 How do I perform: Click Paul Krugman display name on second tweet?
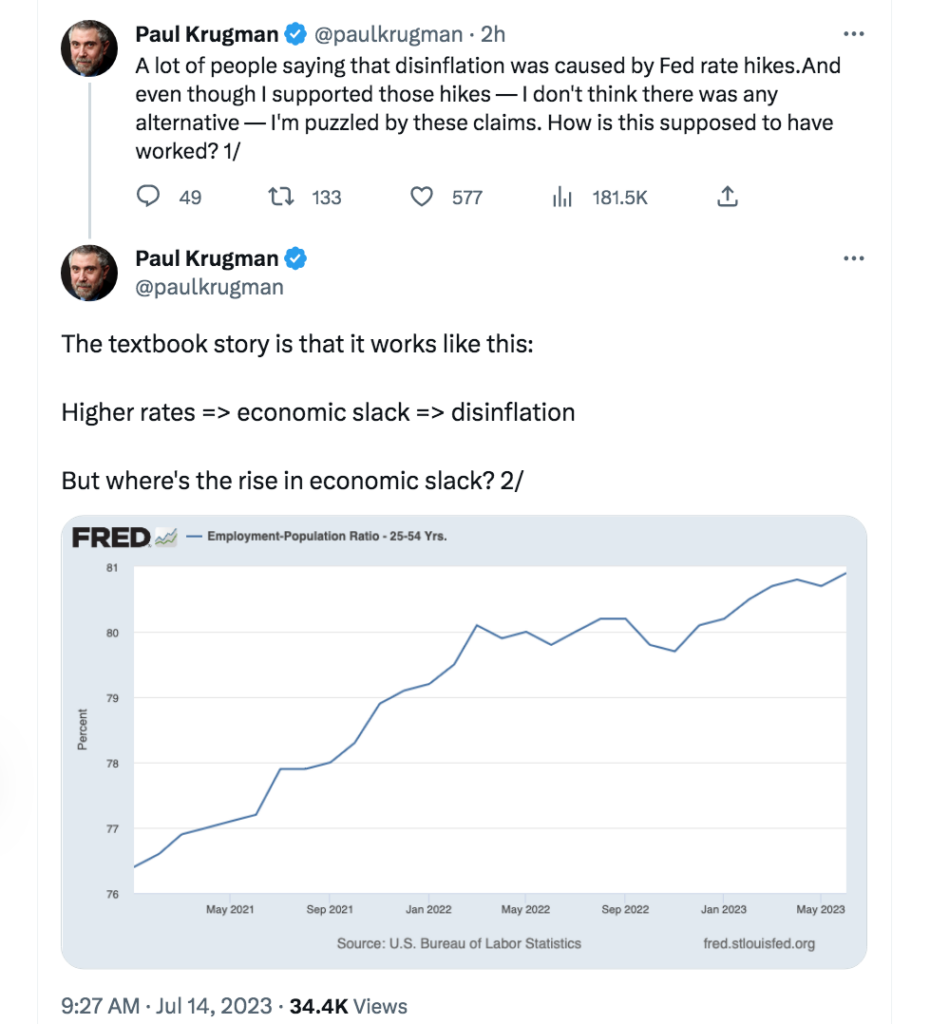(x=207, y=259)
